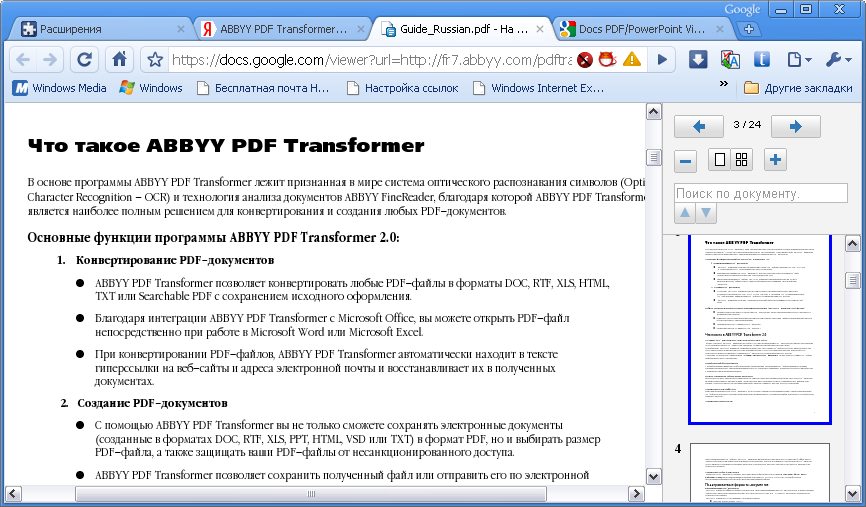Screen dimensions: 866x507
Task: Go forward with browser forward arrow
Action: pyautogui.click(x=50, y=60)
